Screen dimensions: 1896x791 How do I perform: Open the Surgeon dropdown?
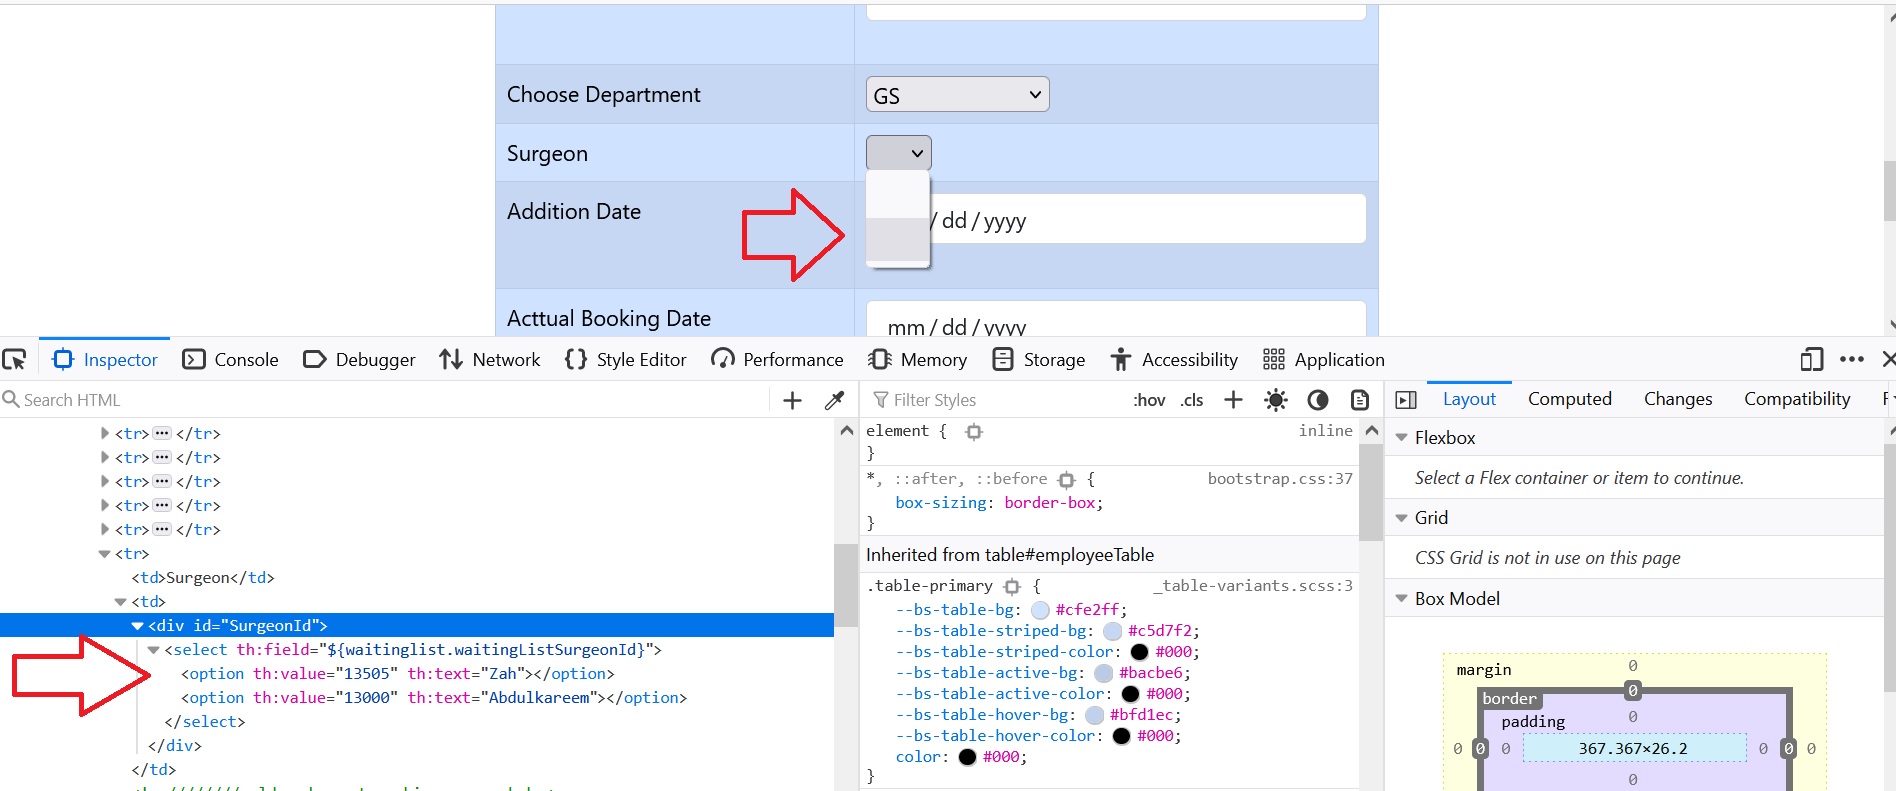tap(898, 153)
